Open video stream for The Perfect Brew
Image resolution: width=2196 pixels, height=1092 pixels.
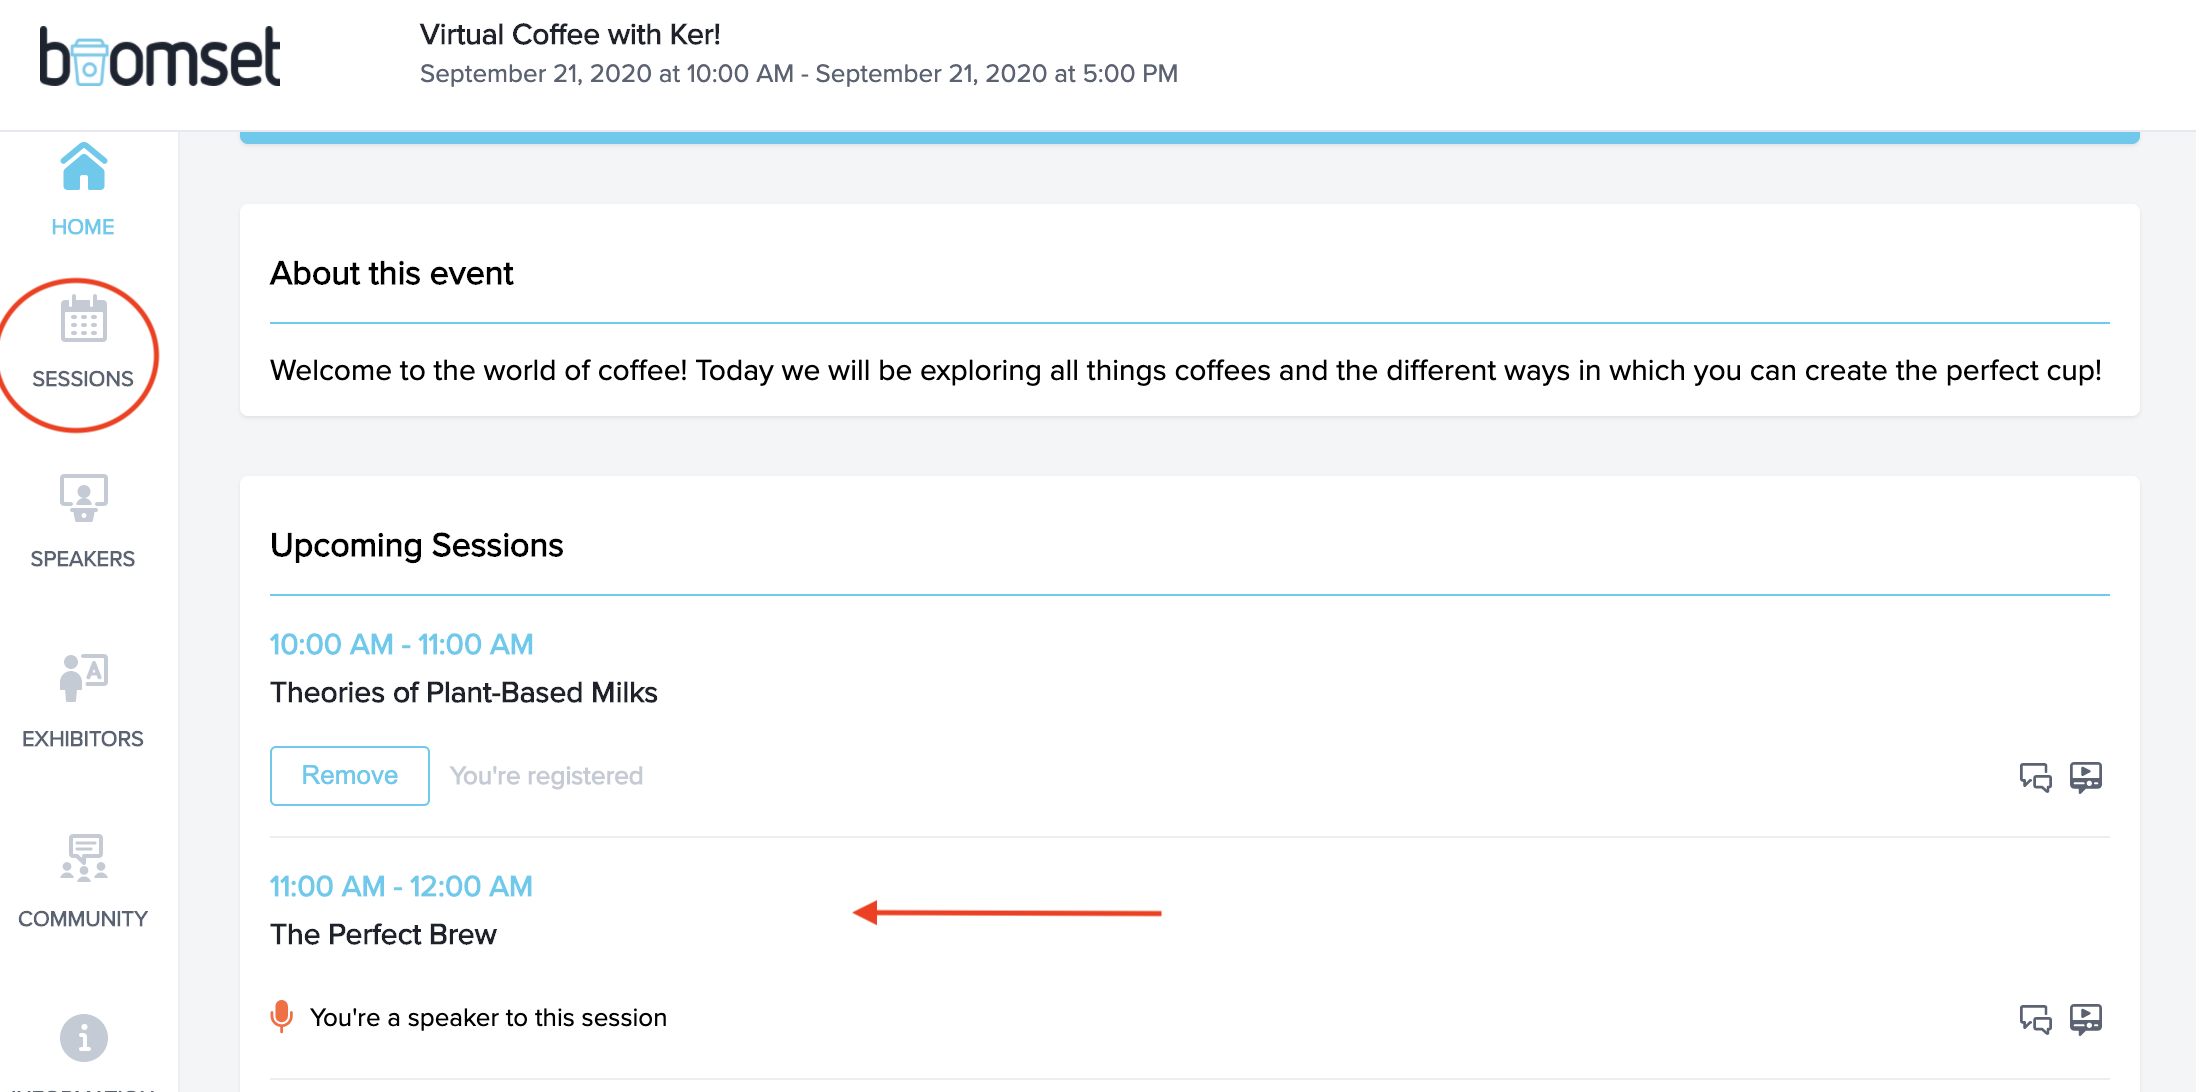2086,1019
